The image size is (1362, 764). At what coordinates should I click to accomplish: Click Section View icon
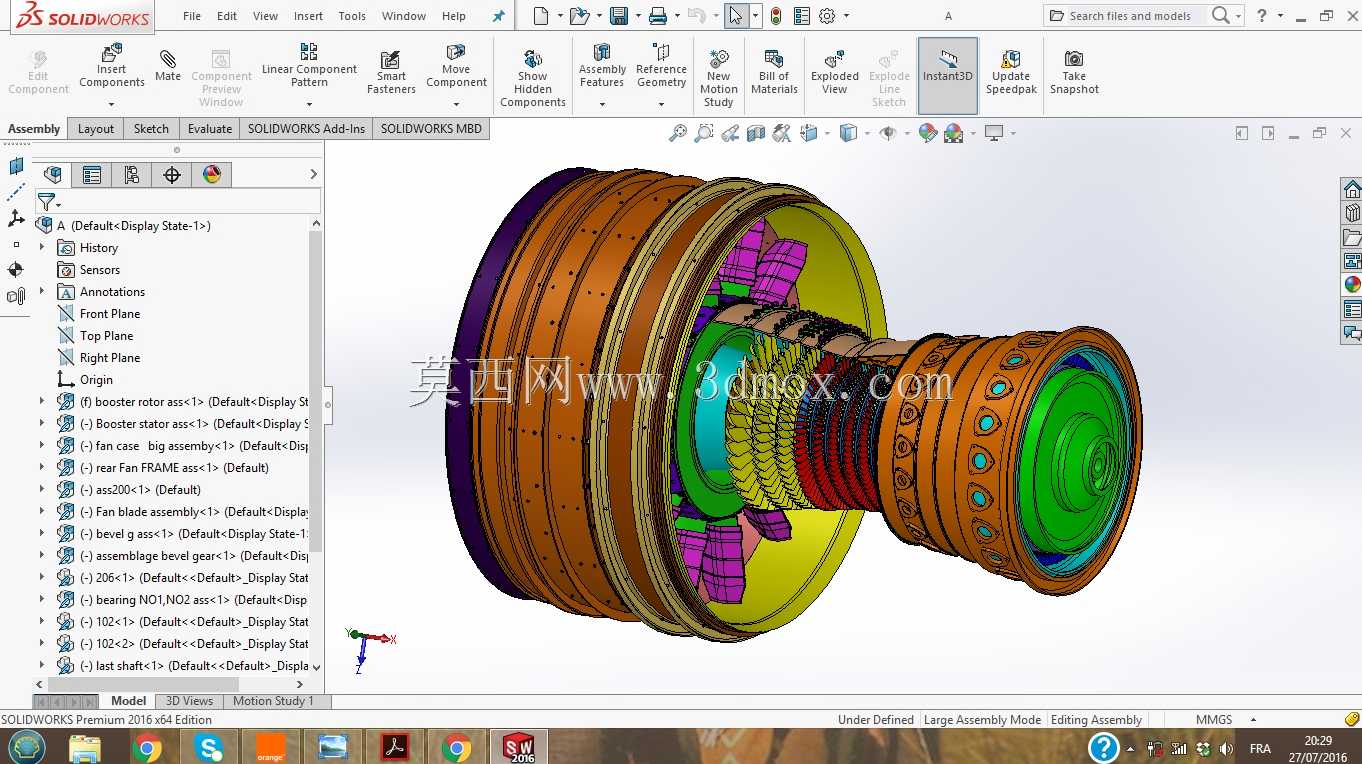point(756,133)
